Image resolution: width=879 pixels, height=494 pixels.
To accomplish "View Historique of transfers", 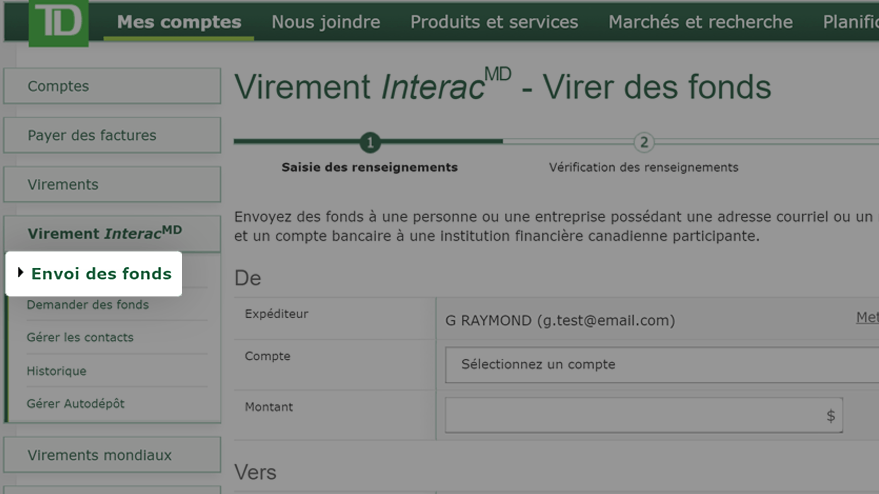I will pos(57,371).
